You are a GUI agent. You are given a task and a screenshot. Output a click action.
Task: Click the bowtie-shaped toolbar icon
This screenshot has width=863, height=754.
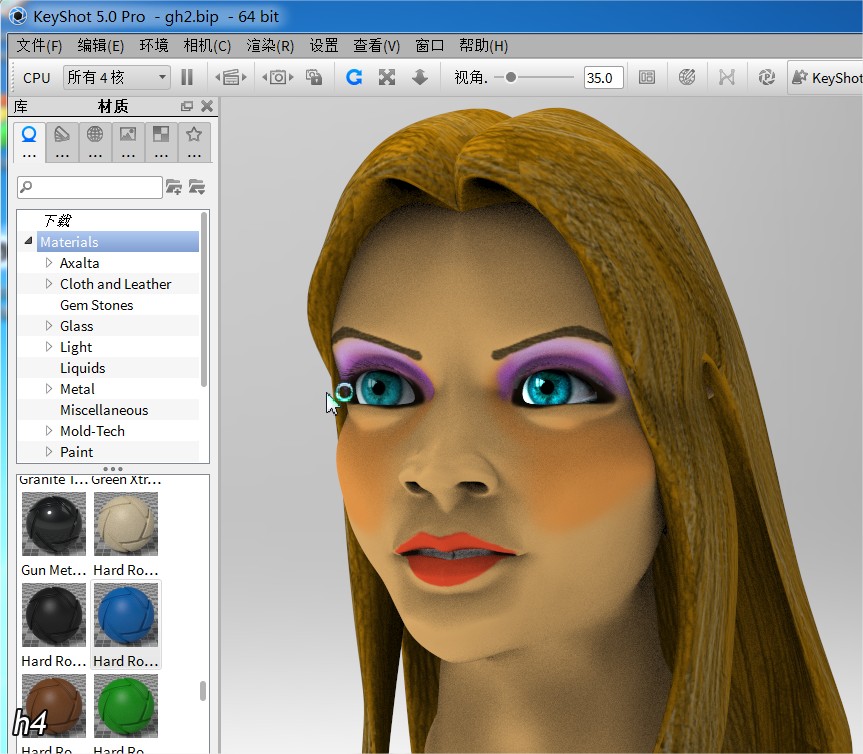click(727, 77)
